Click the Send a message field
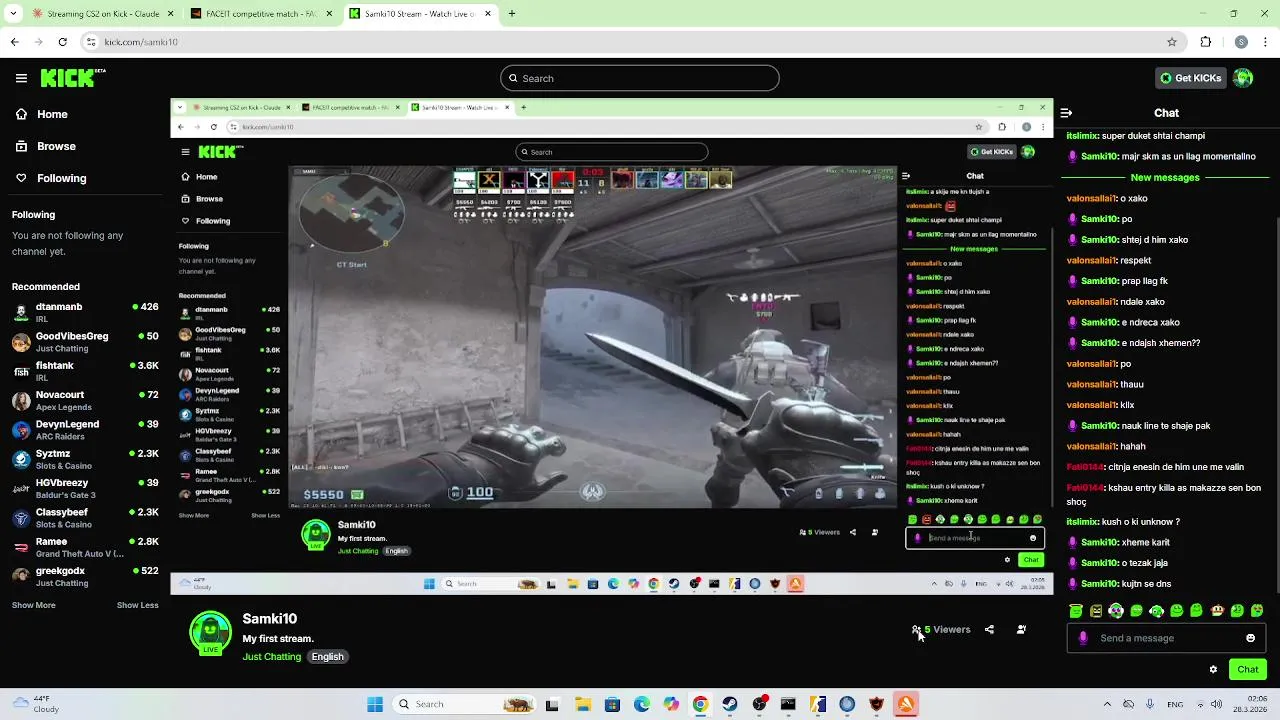 (1167, 638)
